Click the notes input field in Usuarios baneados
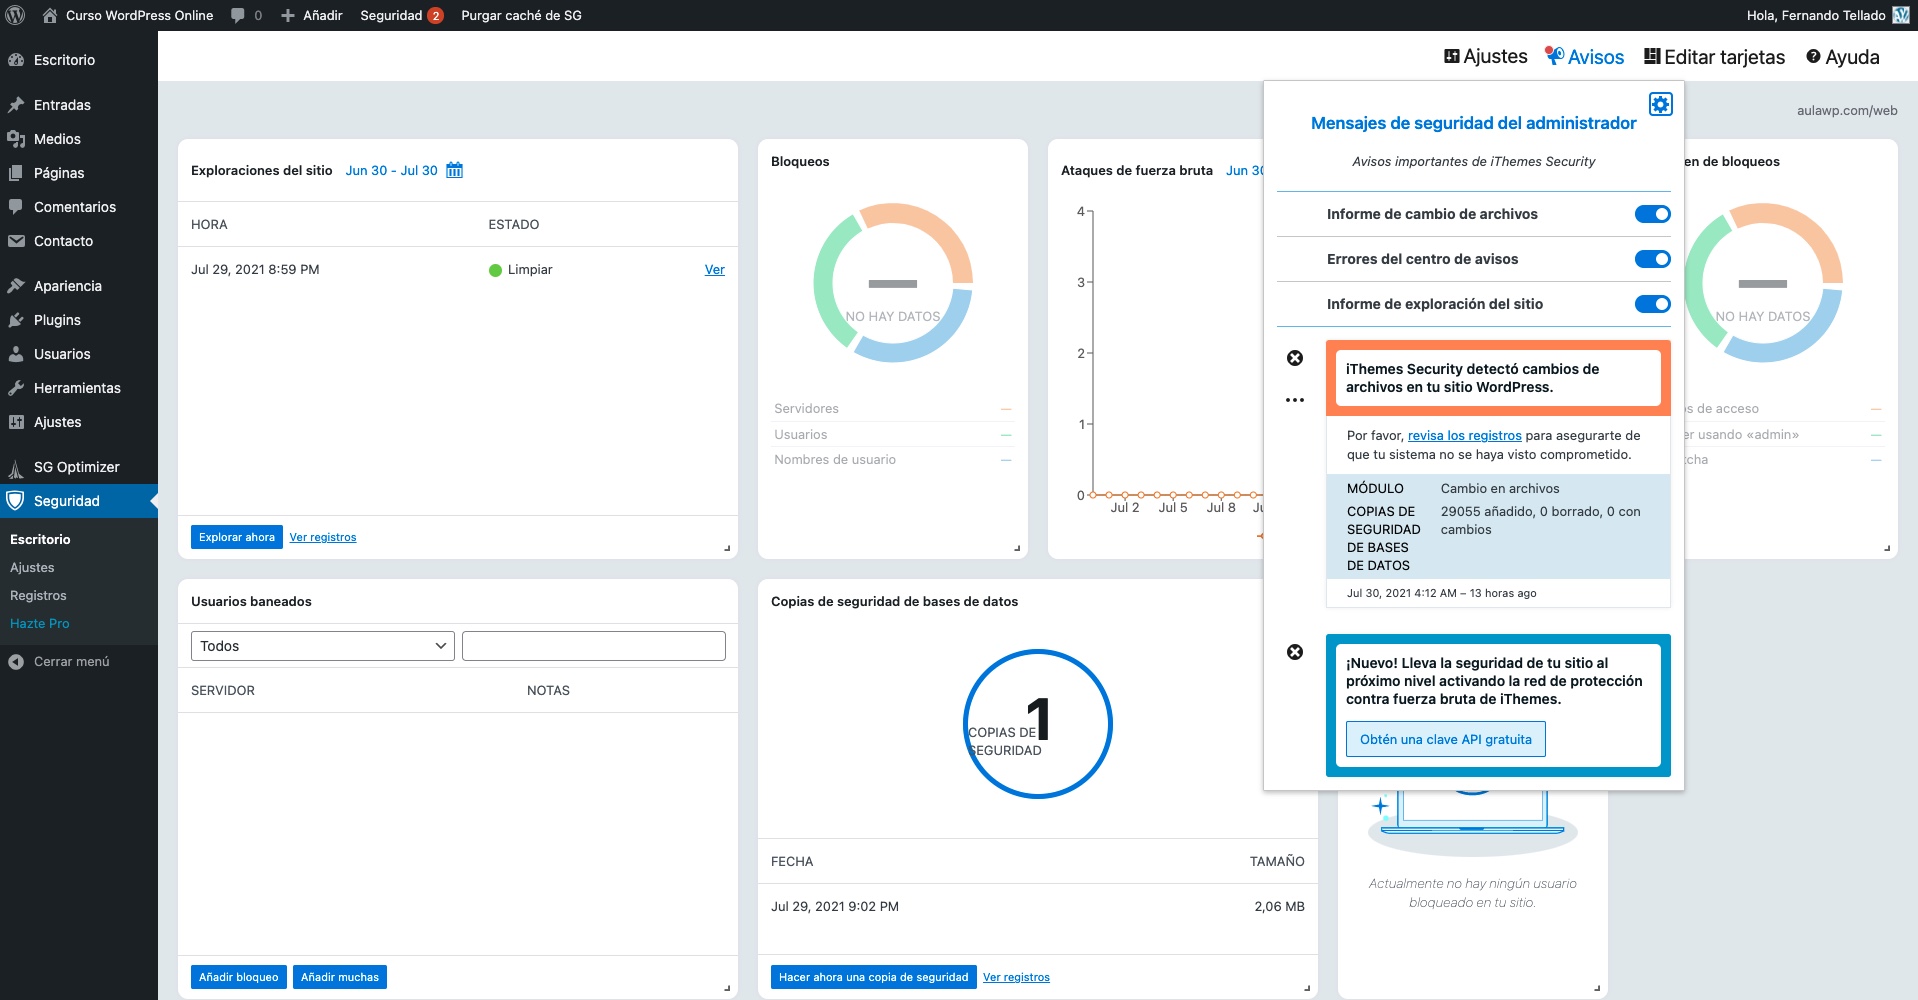This screenshot has width=1918, height=1000. 594,646
